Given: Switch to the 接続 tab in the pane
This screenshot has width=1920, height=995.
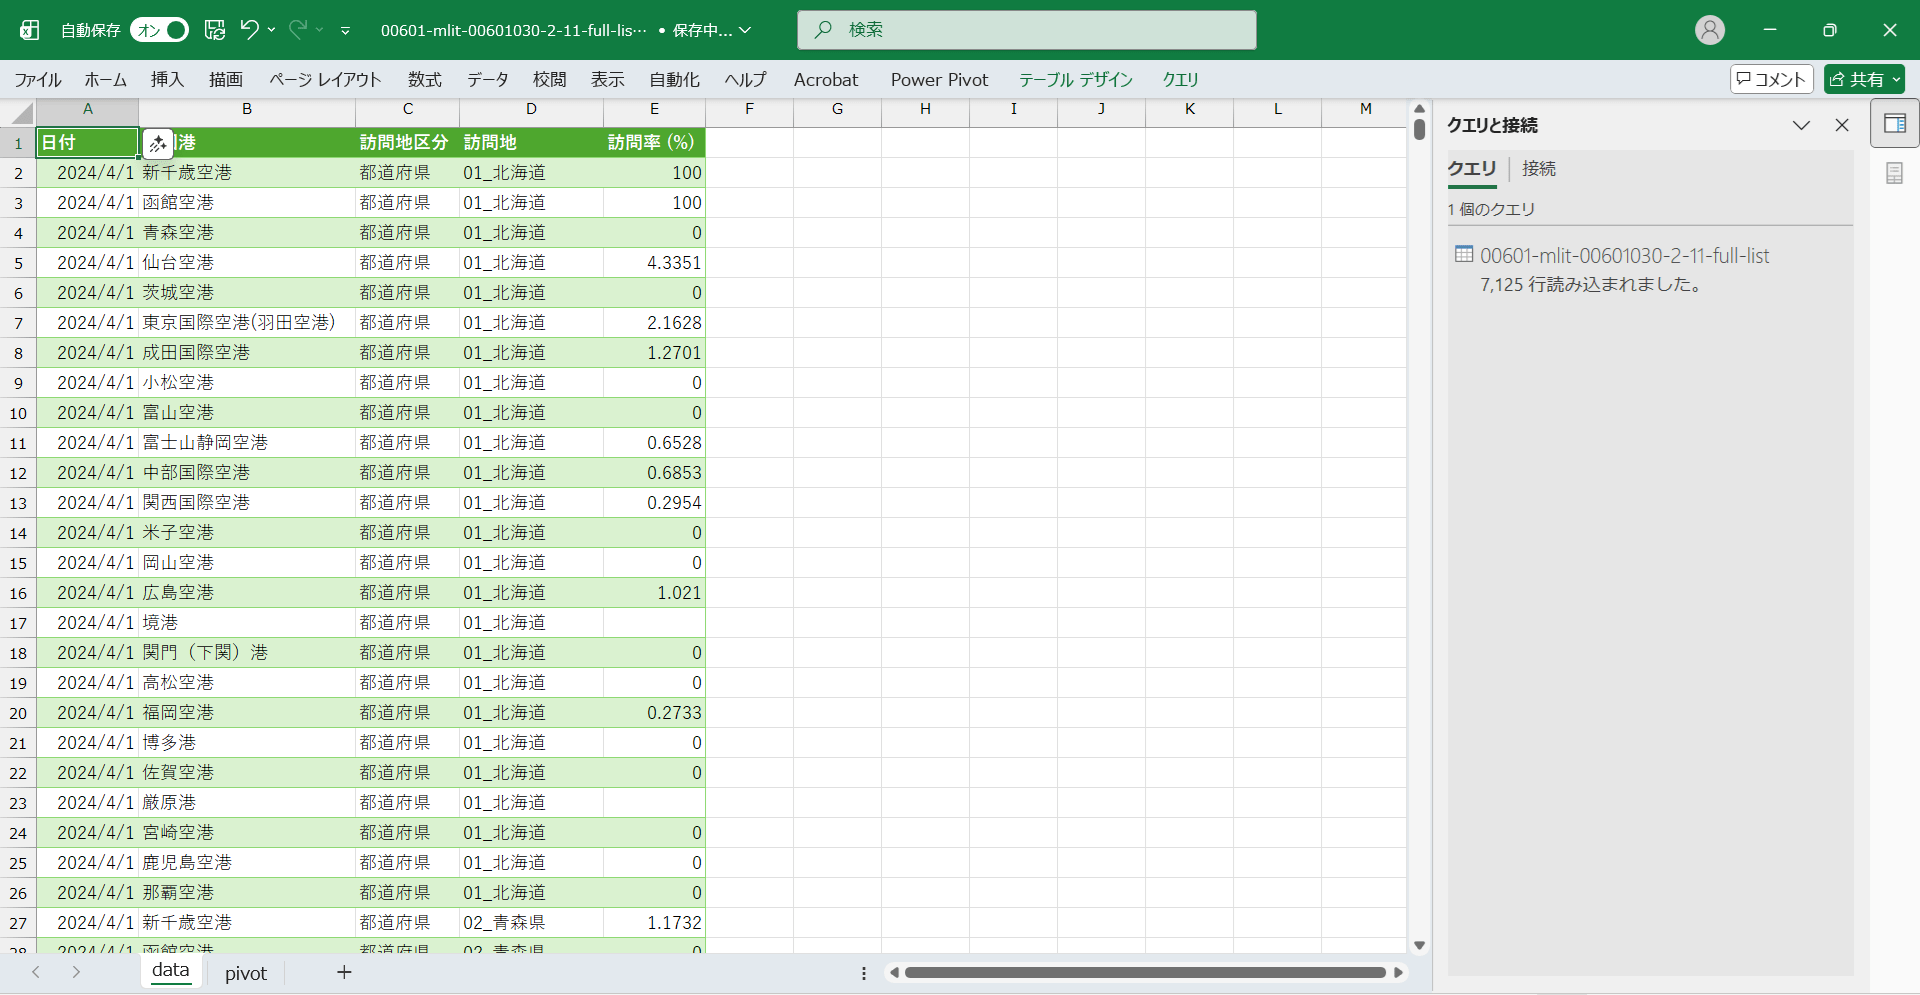Looking at the screenshot, I should click(1538, 169).
